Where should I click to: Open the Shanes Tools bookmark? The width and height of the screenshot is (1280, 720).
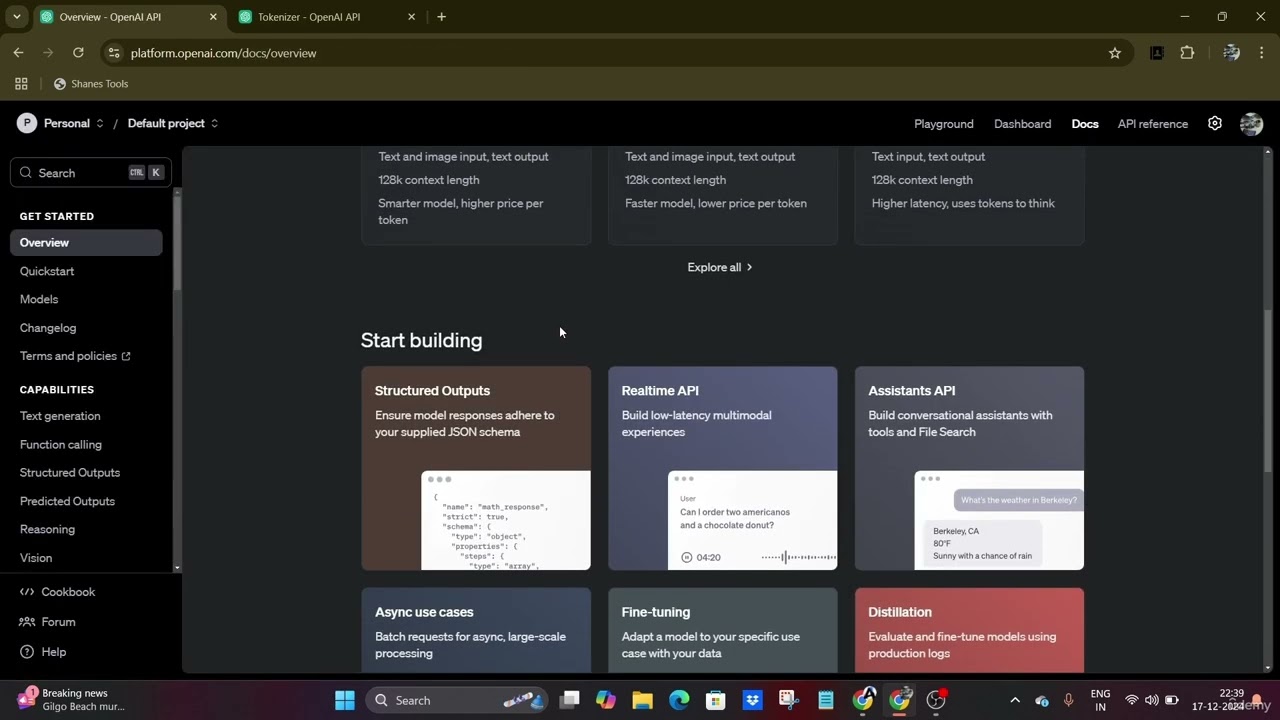coord(91,84)
